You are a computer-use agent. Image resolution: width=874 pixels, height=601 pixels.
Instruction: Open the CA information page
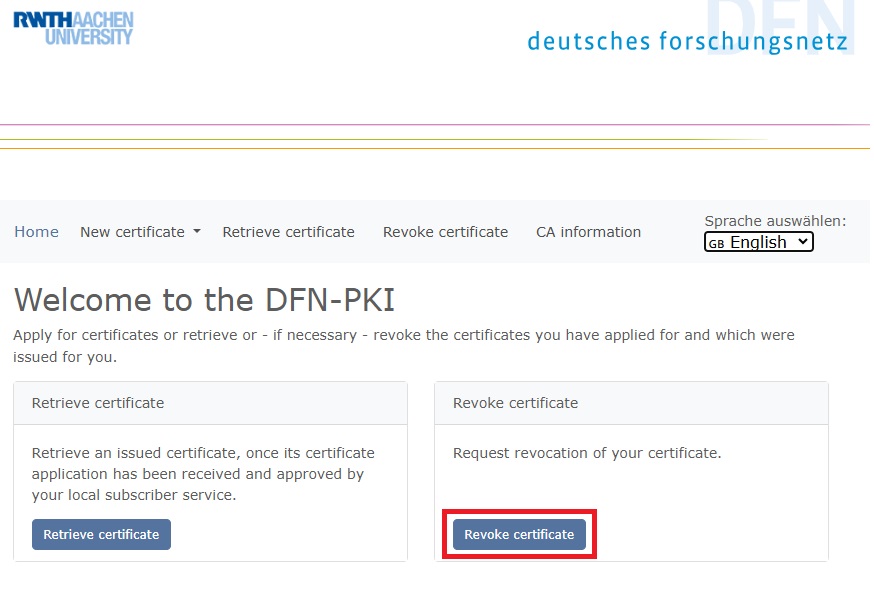click(x=588, y=231)
